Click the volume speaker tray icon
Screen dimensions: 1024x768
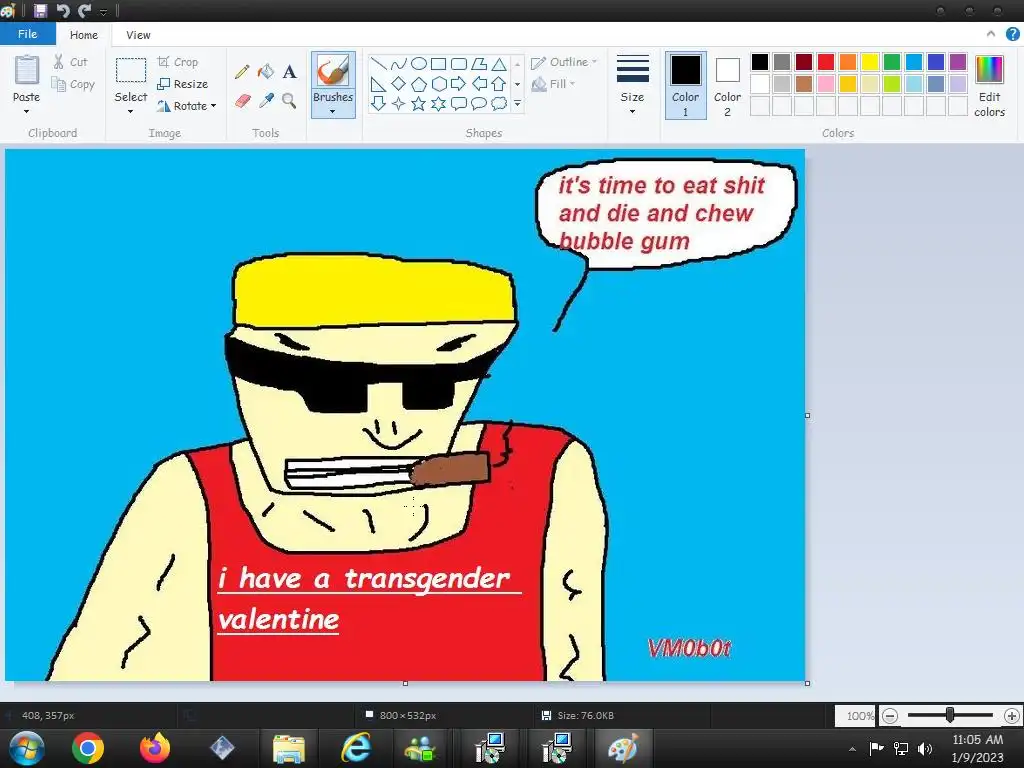[925, 748]
